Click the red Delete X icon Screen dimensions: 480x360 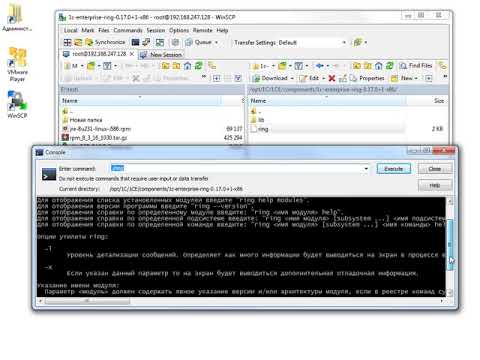[x=332, y=78]
